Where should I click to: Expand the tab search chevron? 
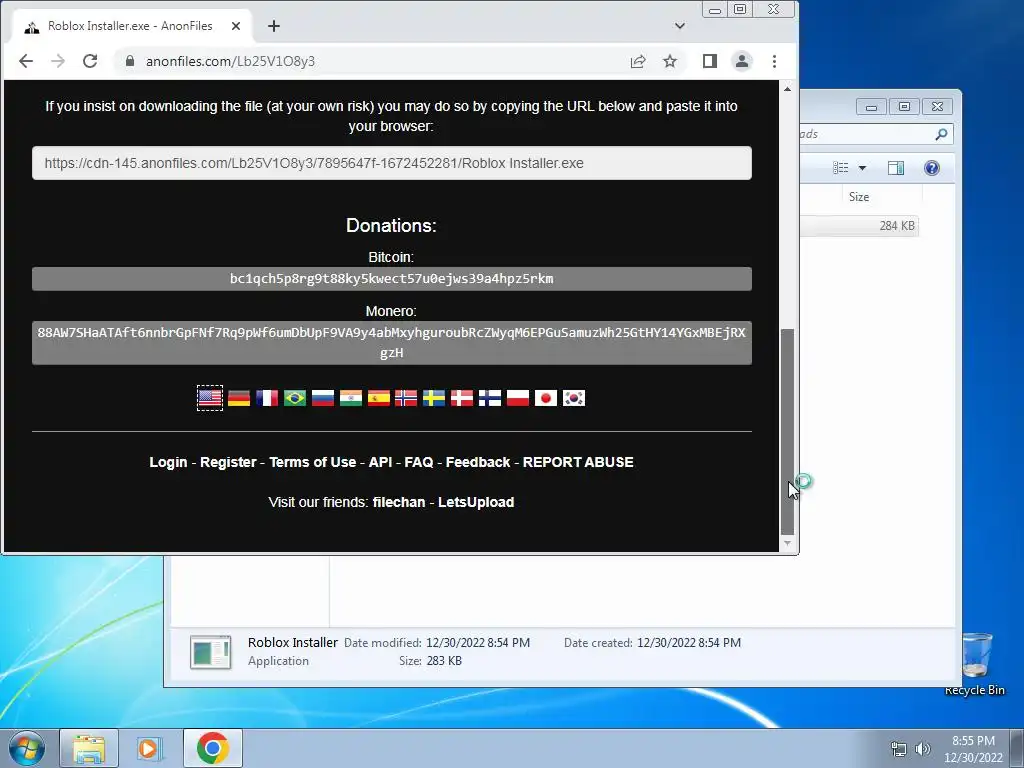tap(680, 26)
